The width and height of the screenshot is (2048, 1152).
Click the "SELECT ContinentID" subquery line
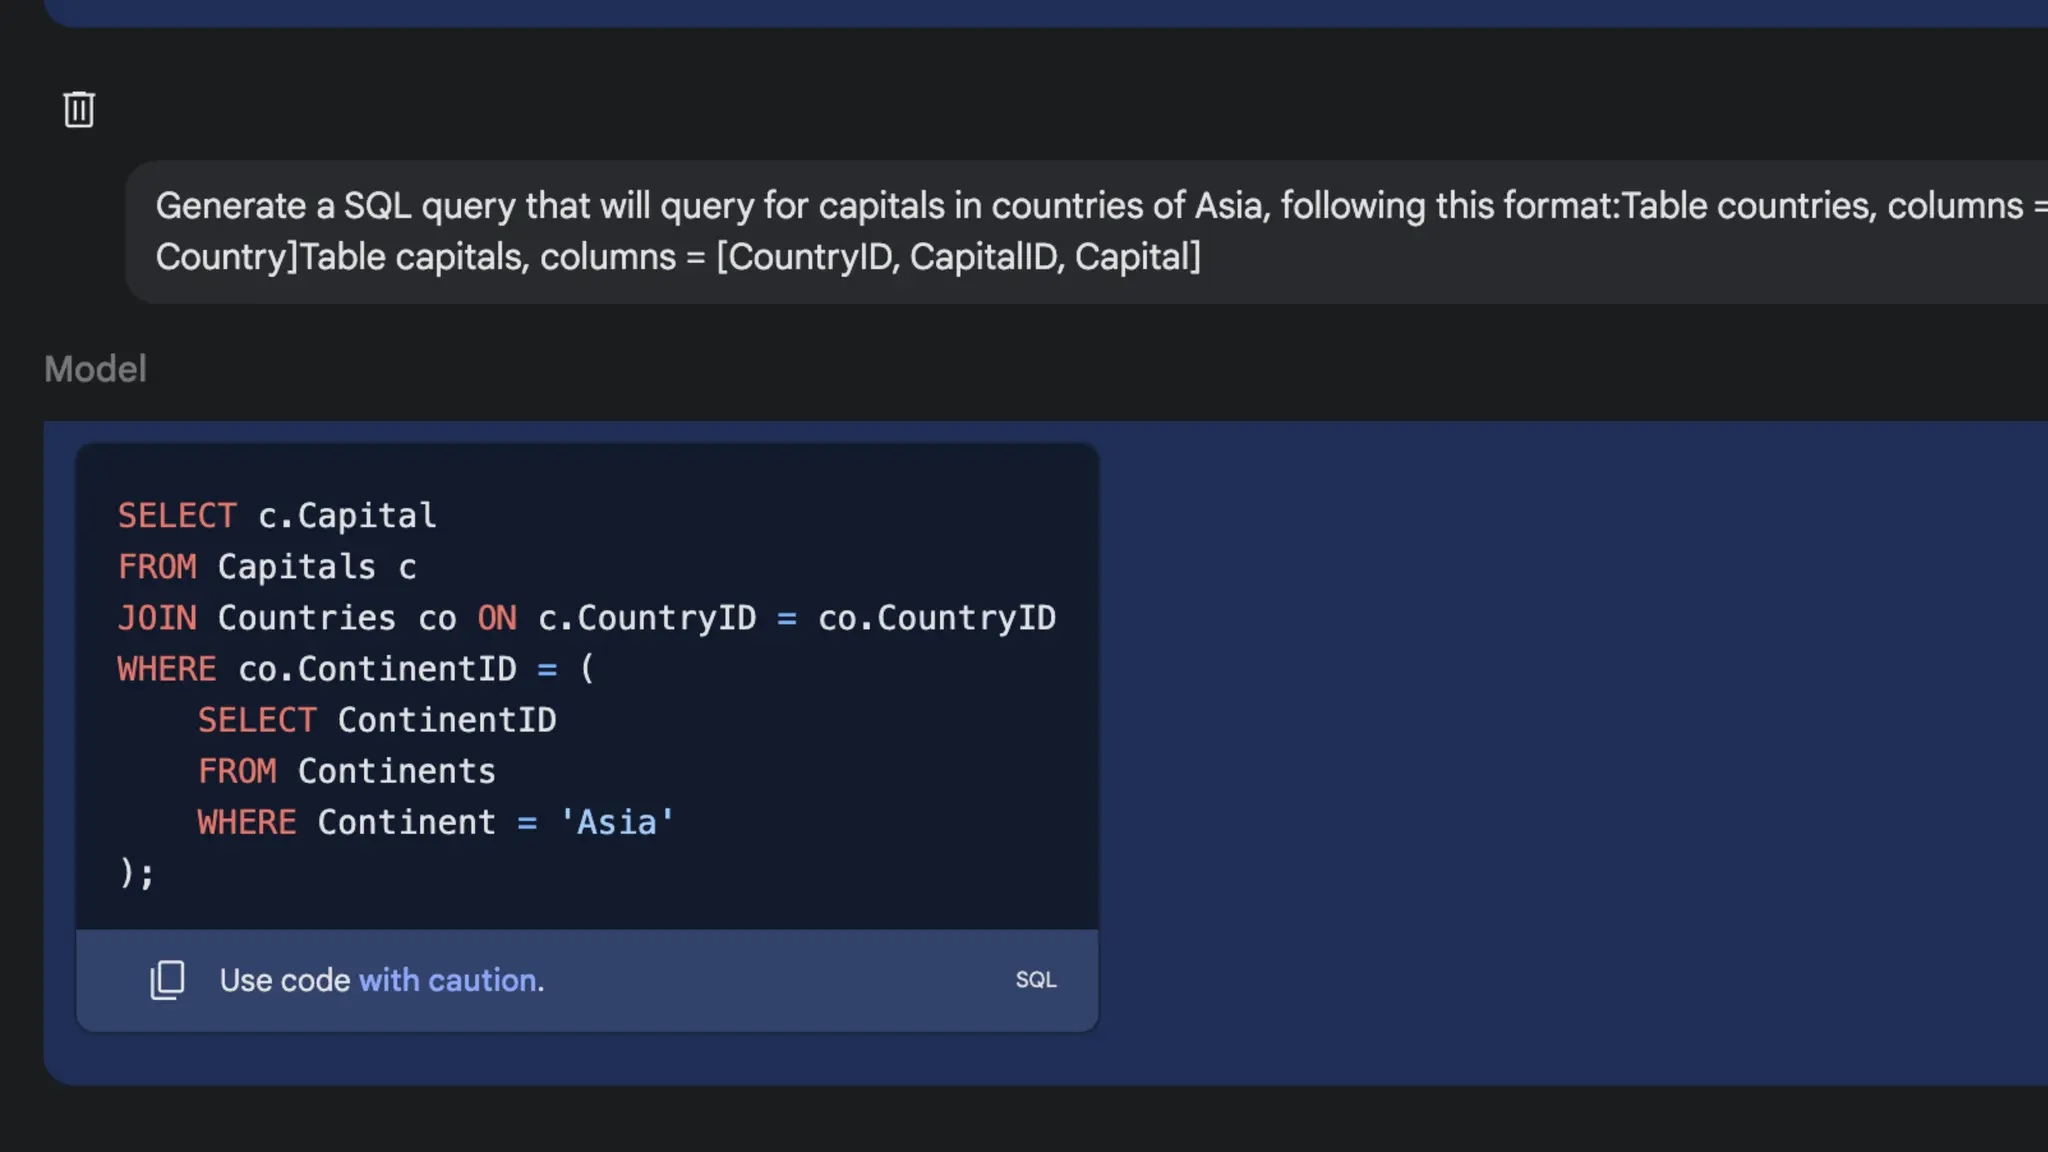[x=376, y=720]
